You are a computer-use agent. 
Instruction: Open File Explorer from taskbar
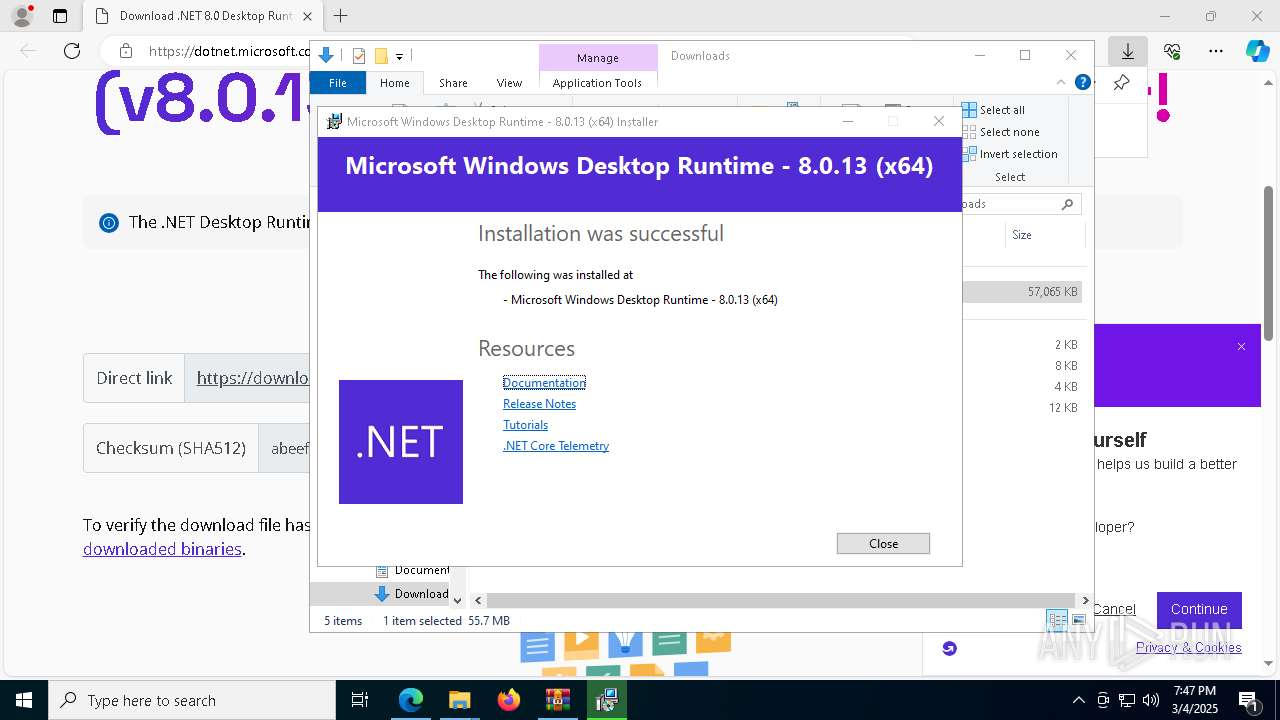click(x=459, y=700)
